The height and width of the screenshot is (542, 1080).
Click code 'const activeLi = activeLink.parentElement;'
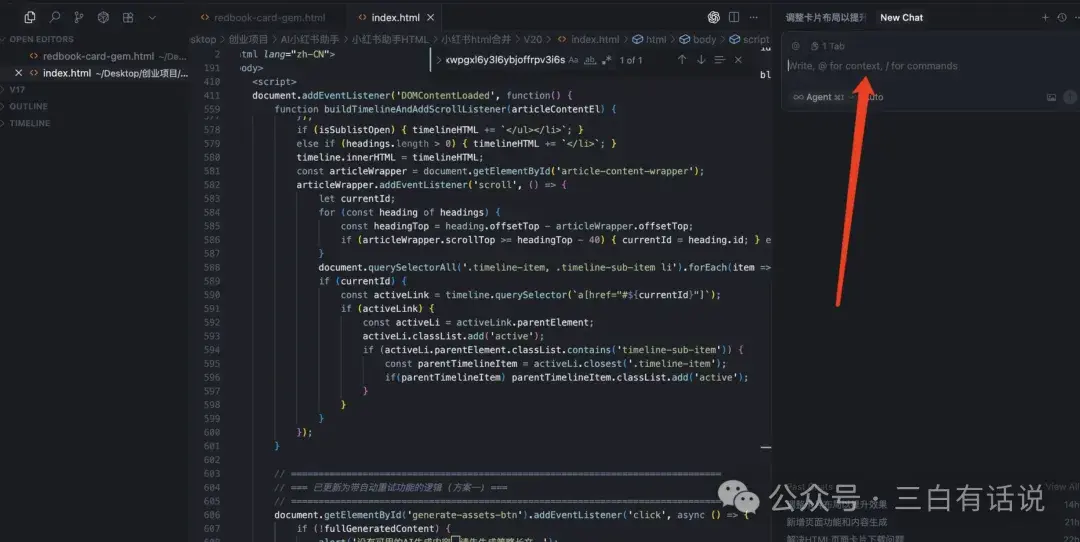click(478, 323)
